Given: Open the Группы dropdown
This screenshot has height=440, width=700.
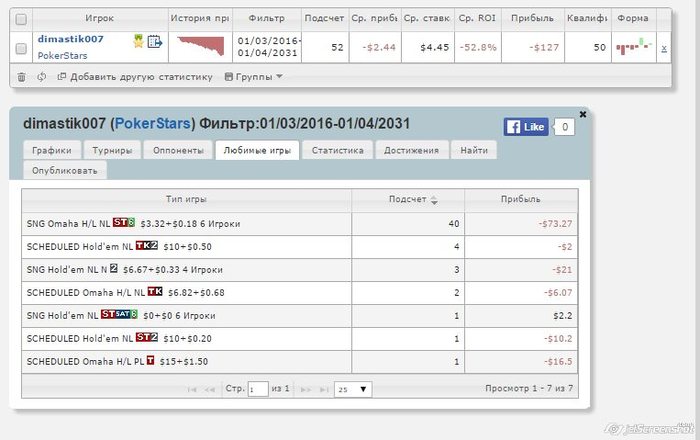Looking at the screenshot, I should click(x=253, y=77).
